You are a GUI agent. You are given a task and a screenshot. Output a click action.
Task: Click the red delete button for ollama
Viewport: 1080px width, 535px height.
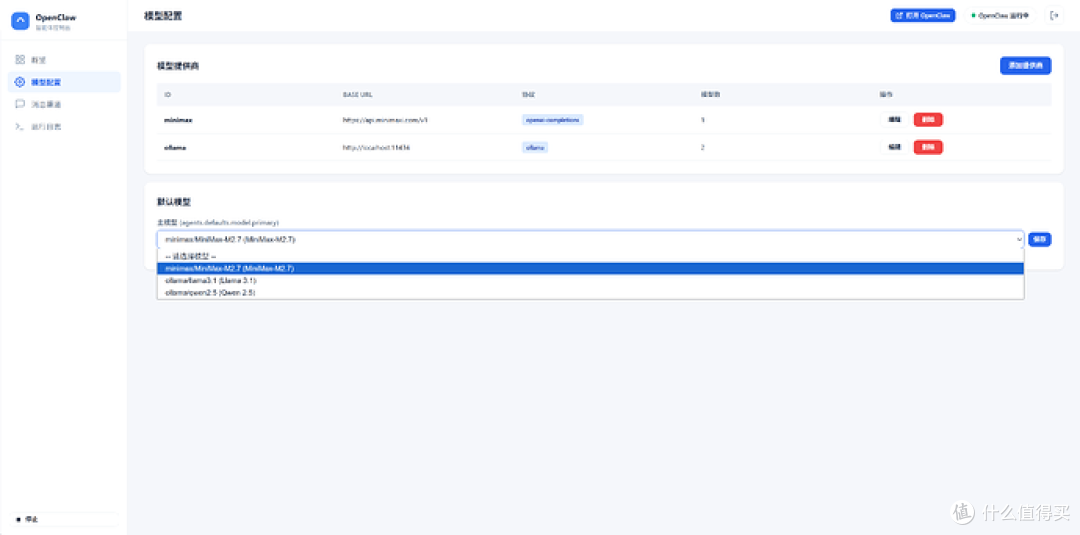click(x=928, y=147)
